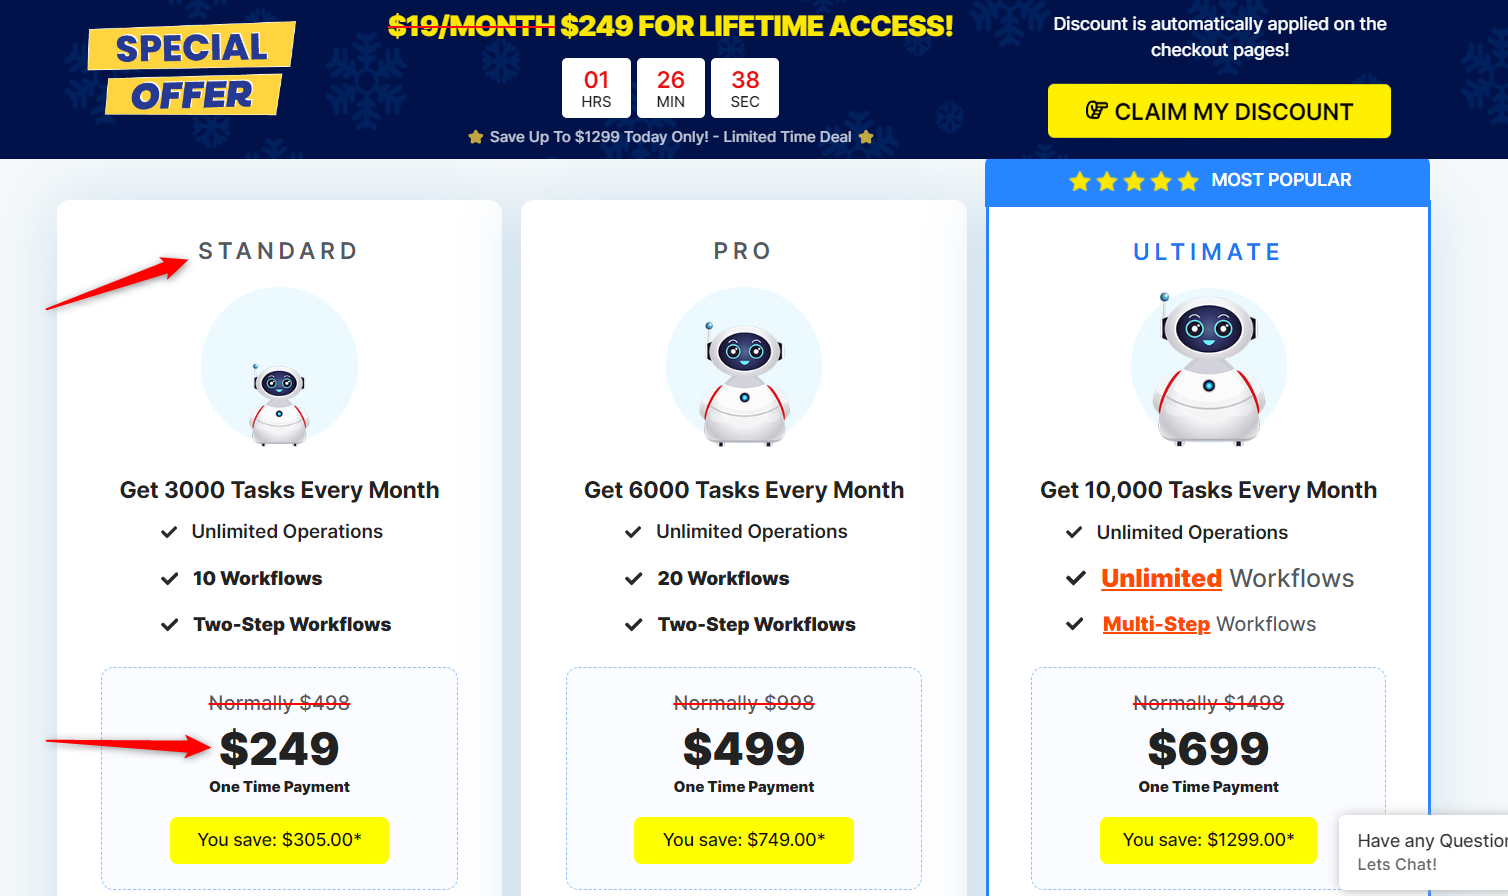Click the Pro plan robot image
The image size is (1508, 896).
click(x=744, y=367)
